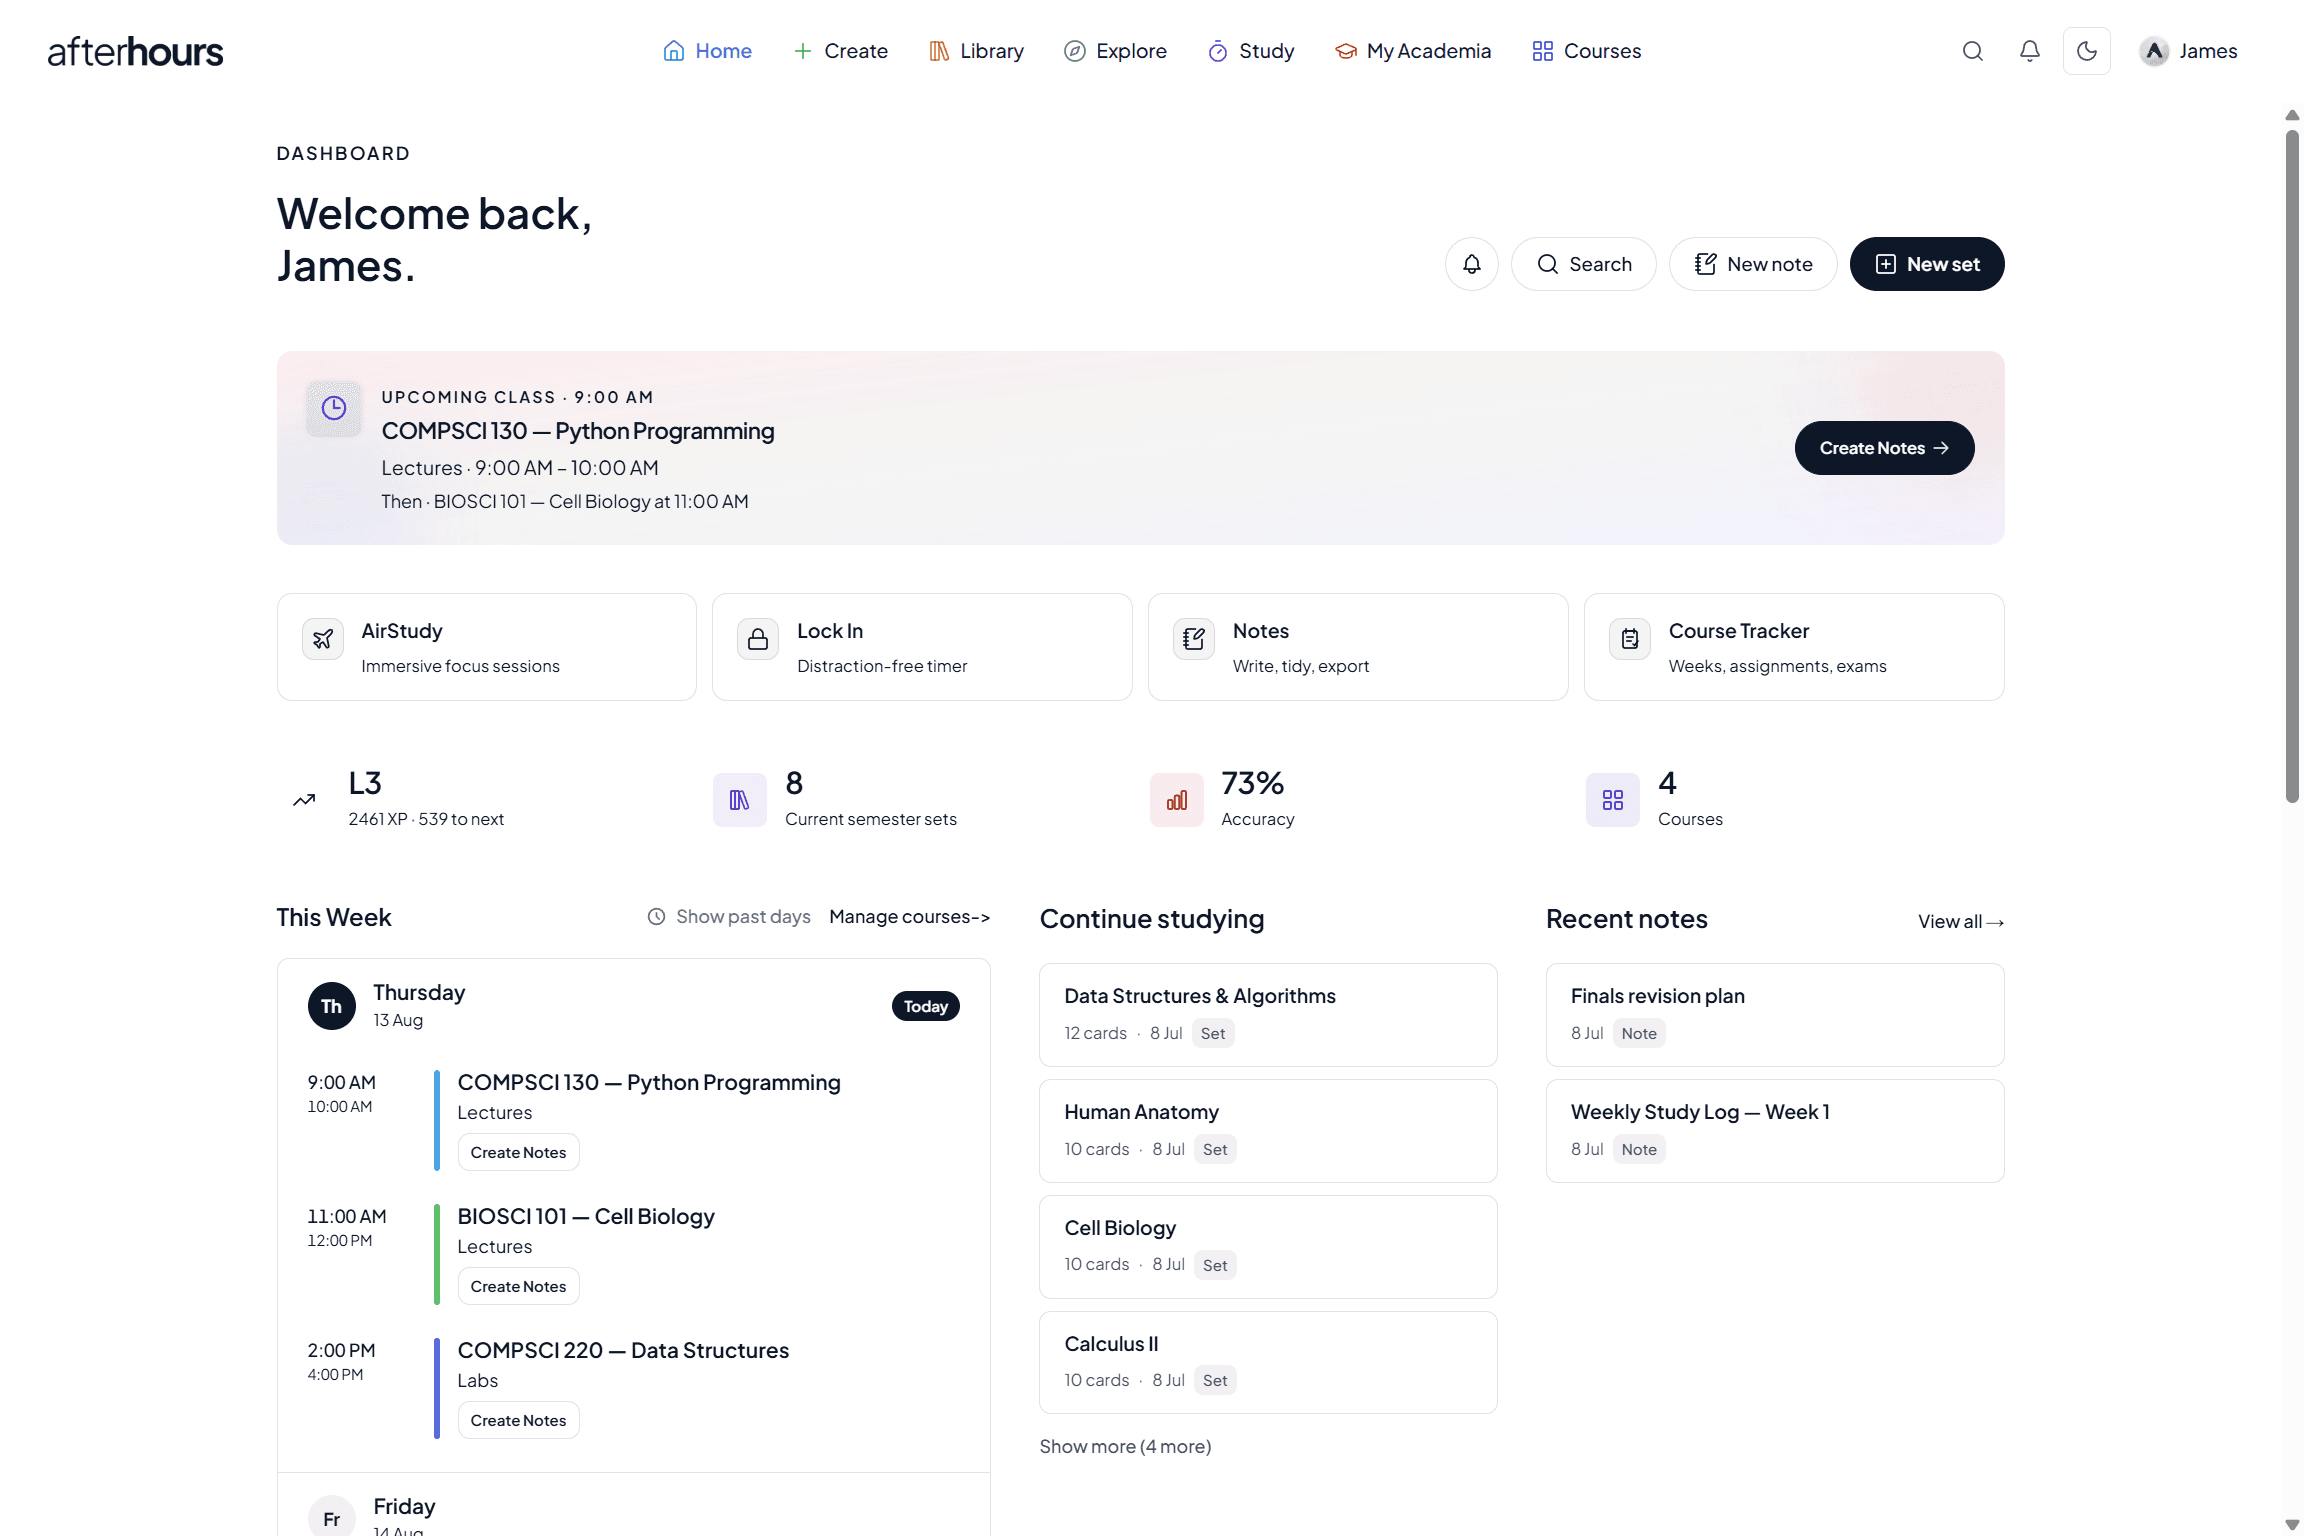
Task: Click the Lock In padlock icon
Action: (758, 639)
